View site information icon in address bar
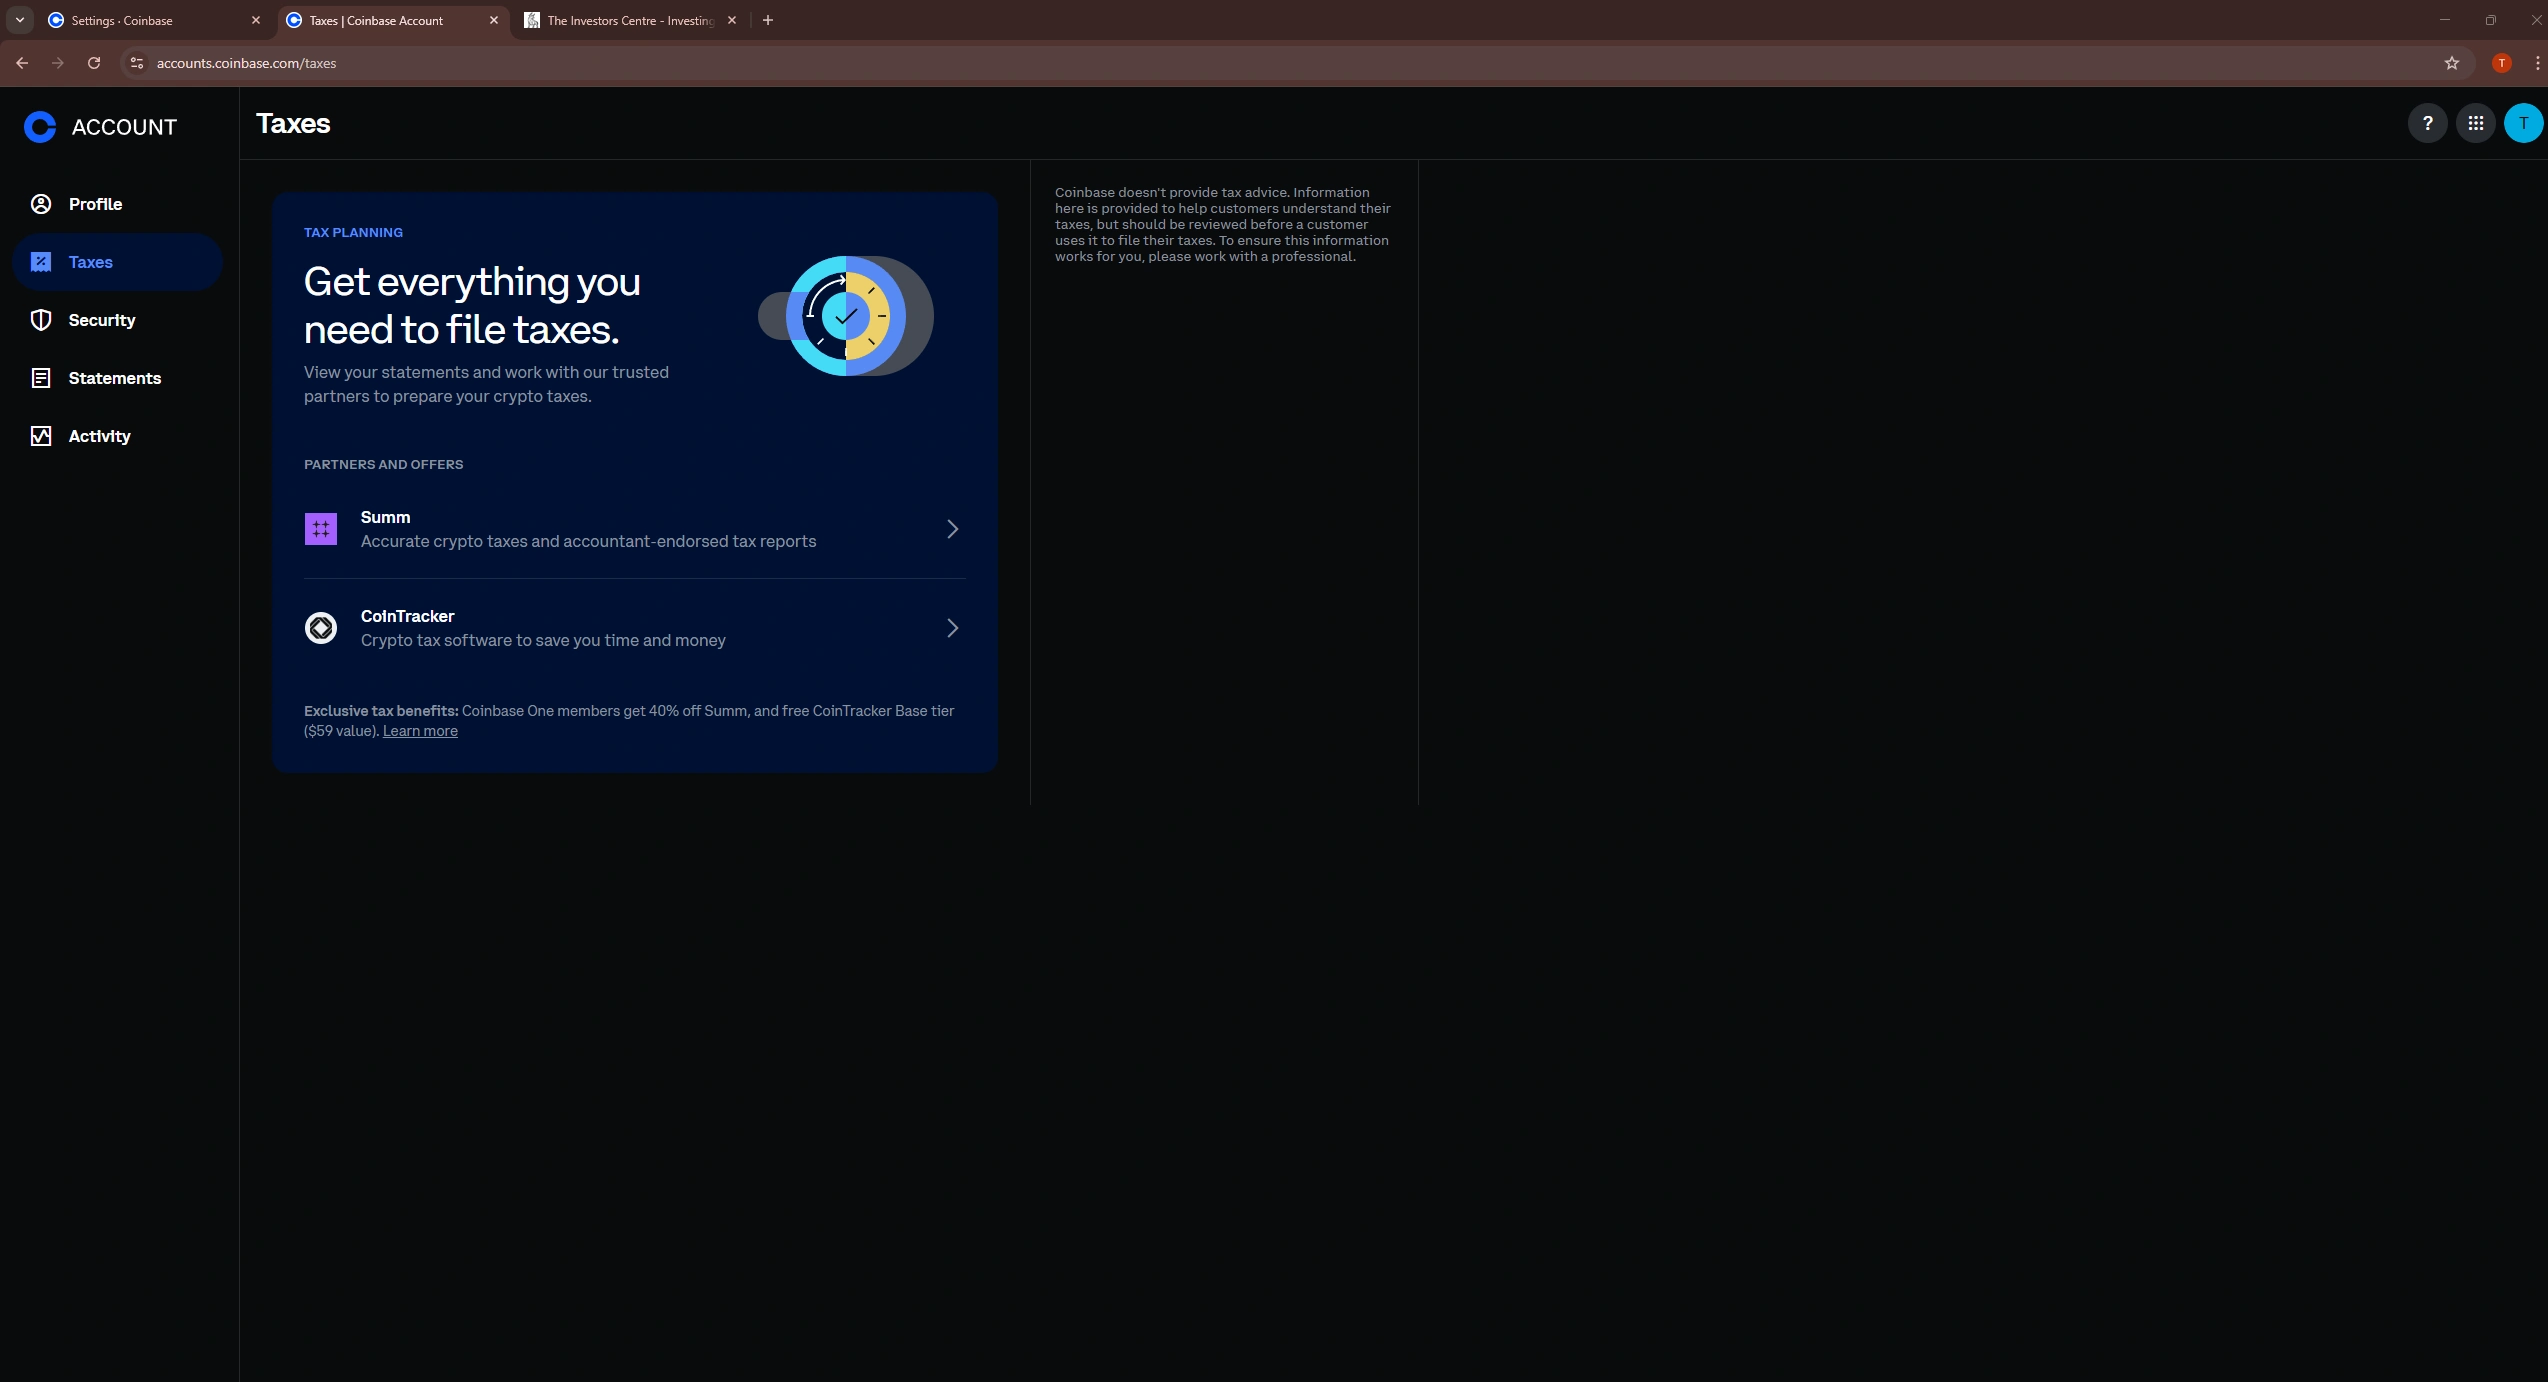The width and height of the screenshot is (2548, 1382). tap(137, 63)
